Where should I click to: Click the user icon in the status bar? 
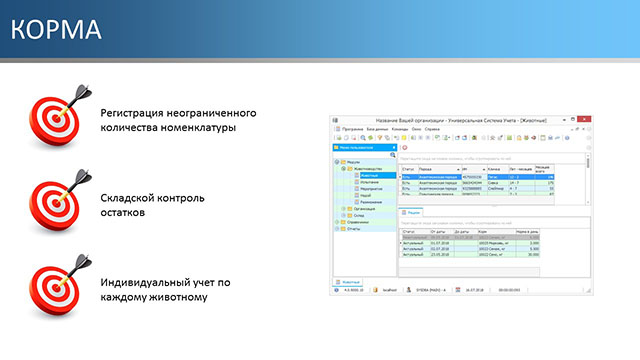pyautogui.click(x=408, y=290)
